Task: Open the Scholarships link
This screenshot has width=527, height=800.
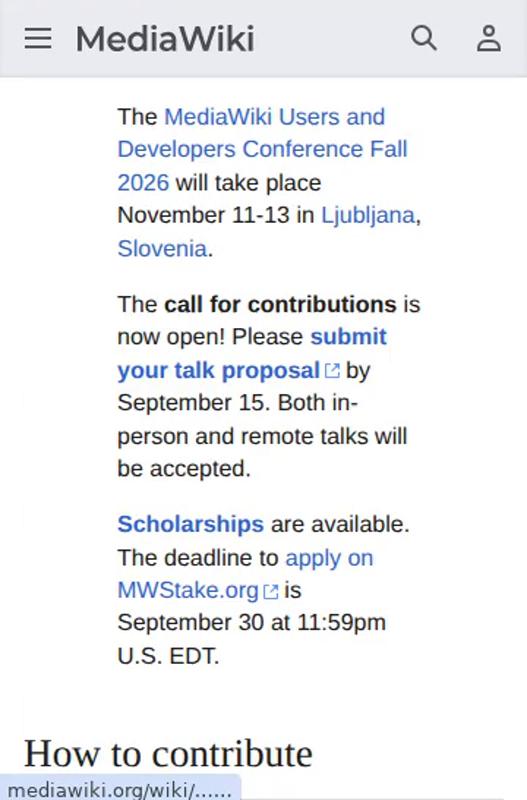Action: 190,524
